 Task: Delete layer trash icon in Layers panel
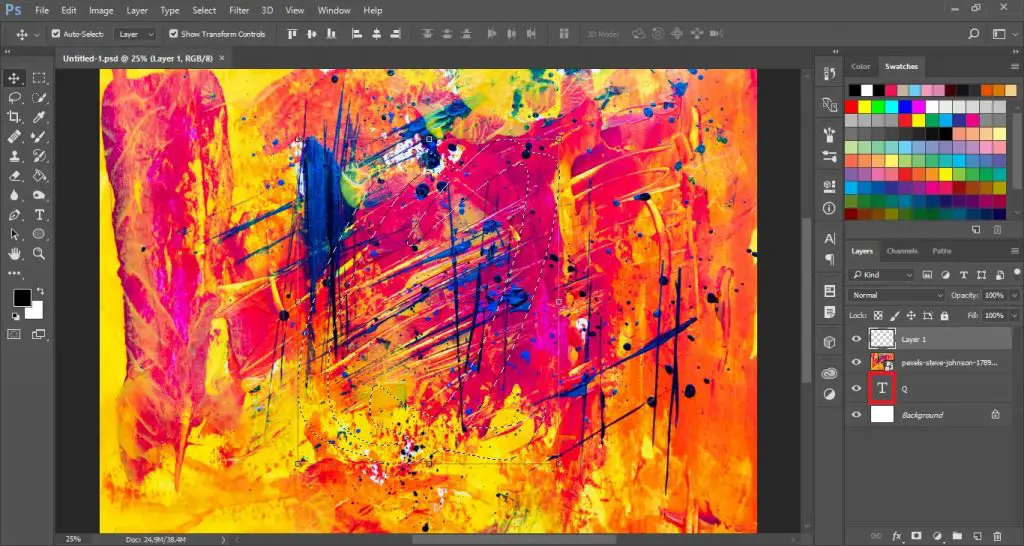tap(997, 536)
